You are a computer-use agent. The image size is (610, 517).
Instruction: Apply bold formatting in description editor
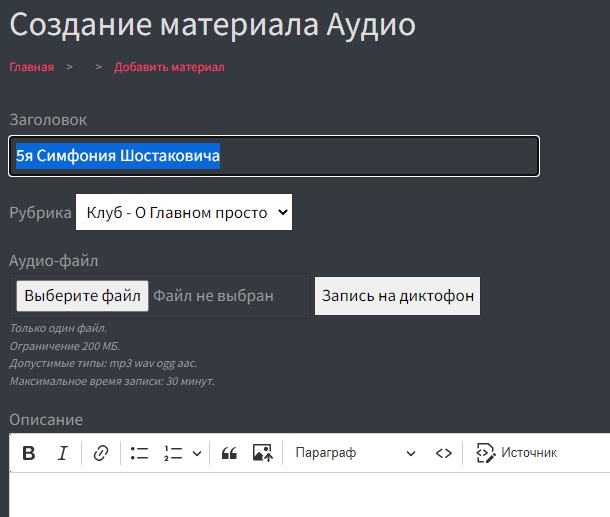(x=29, y=453)
